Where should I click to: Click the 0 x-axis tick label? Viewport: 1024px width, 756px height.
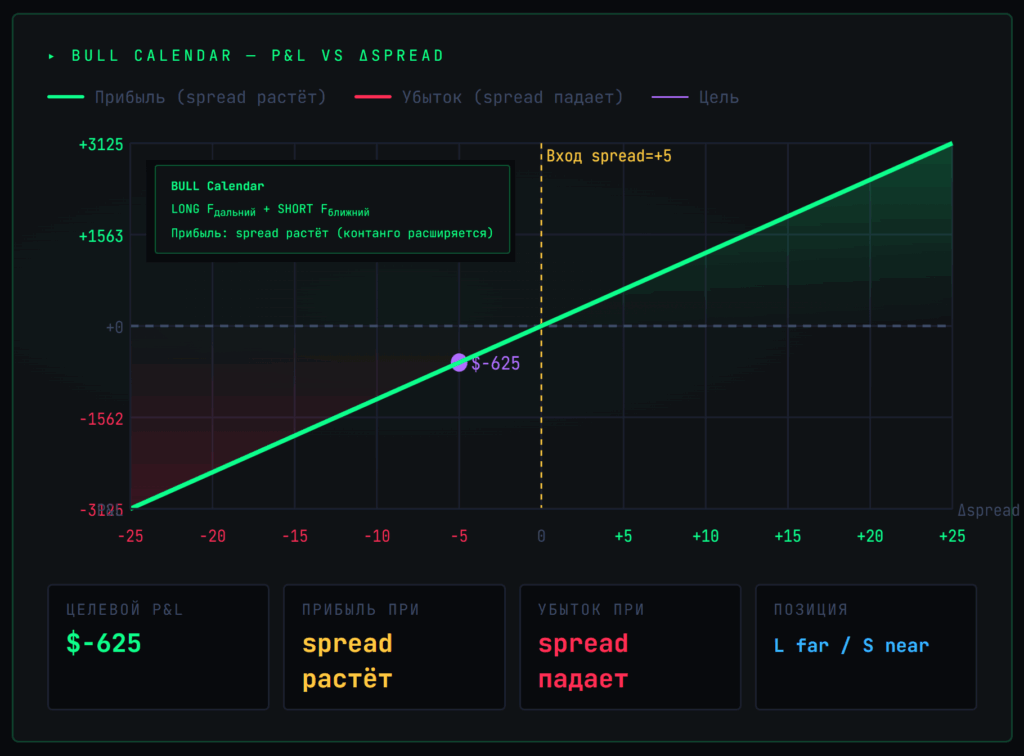click(x=541, y=536)
